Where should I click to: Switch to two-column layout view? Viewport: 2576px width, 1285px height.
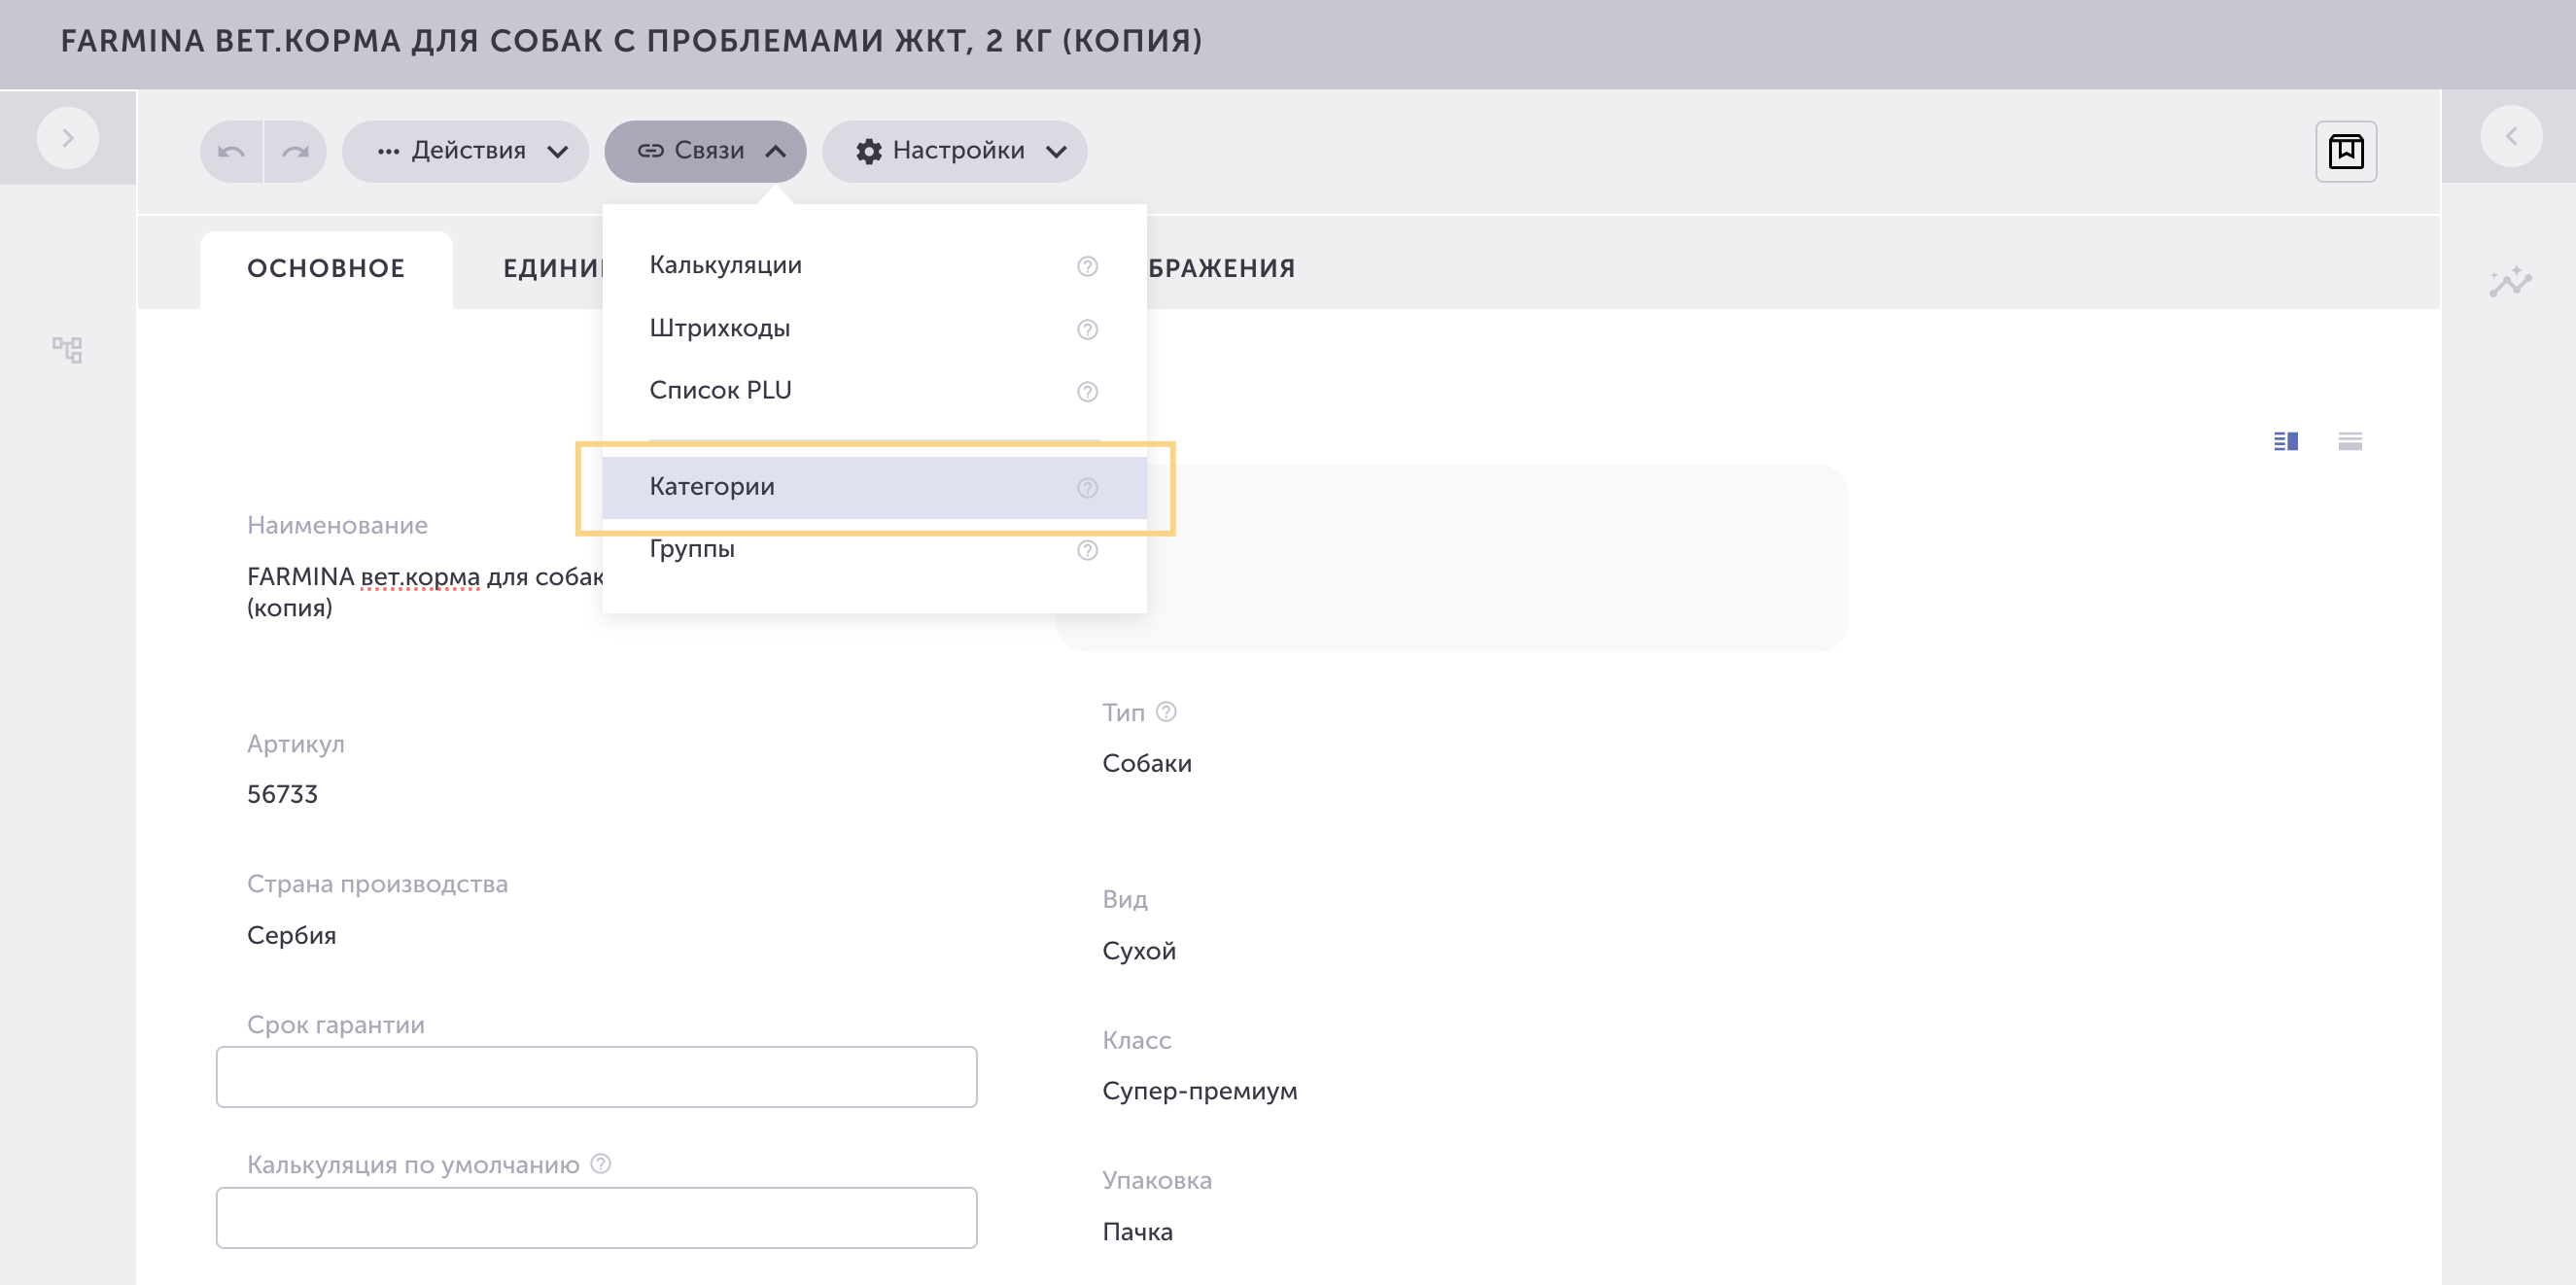(x=2285, y=441)
